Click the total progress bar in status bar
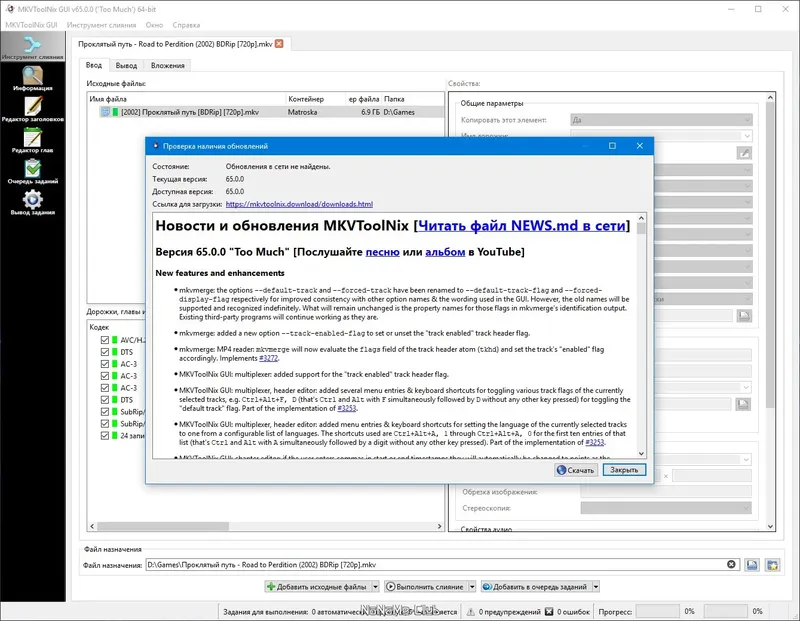Viewport: 800px width, 621px height. [725, 611]
